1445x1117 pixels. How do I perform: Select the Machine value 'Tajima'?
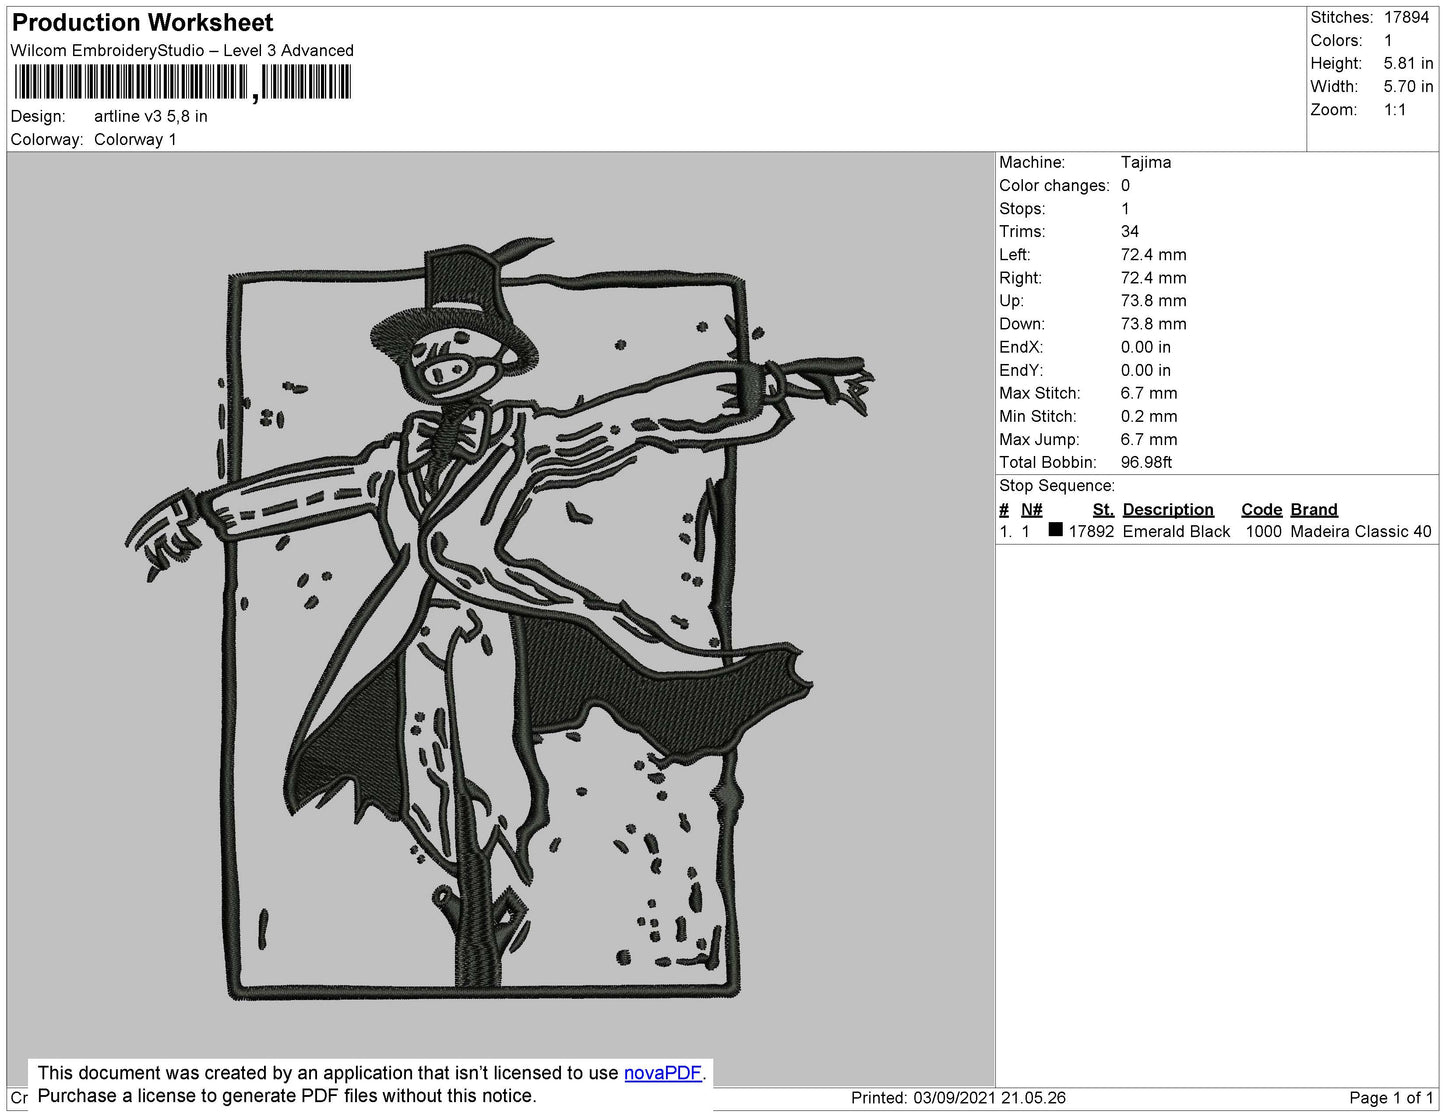1146,162
